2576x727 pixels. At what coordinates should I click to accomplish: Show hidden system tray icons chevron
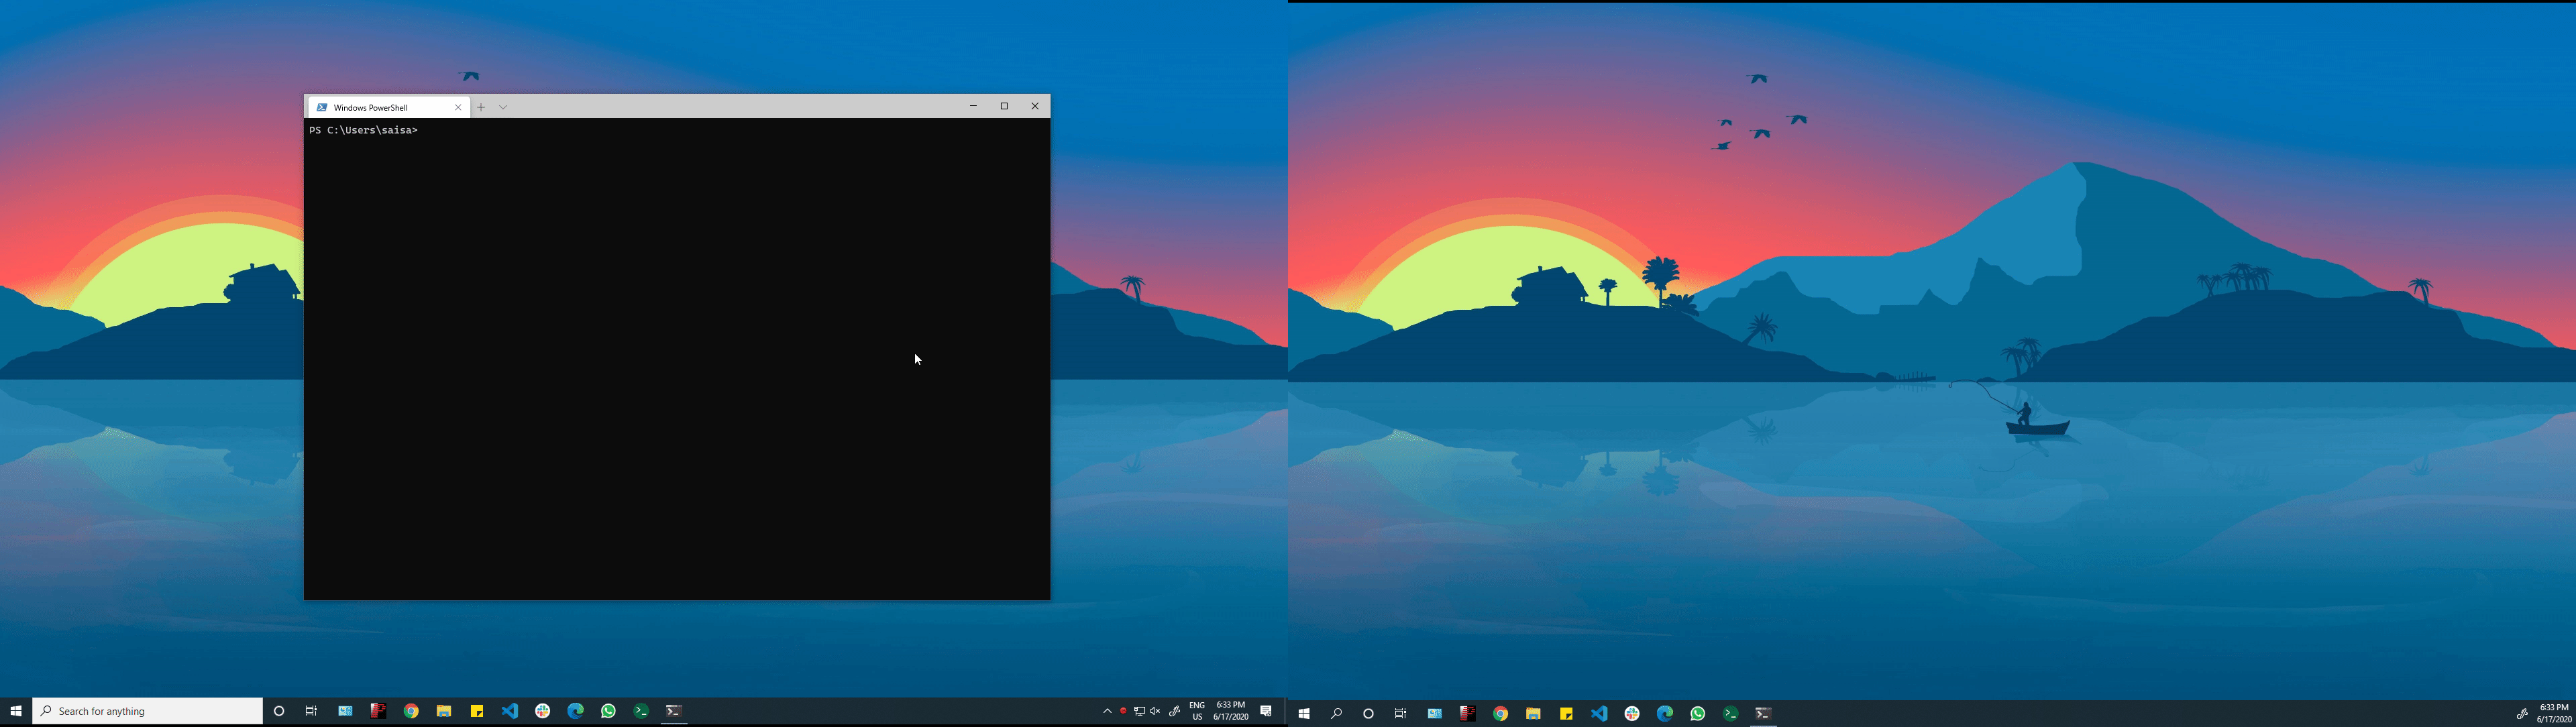(x=1107, y=711)
